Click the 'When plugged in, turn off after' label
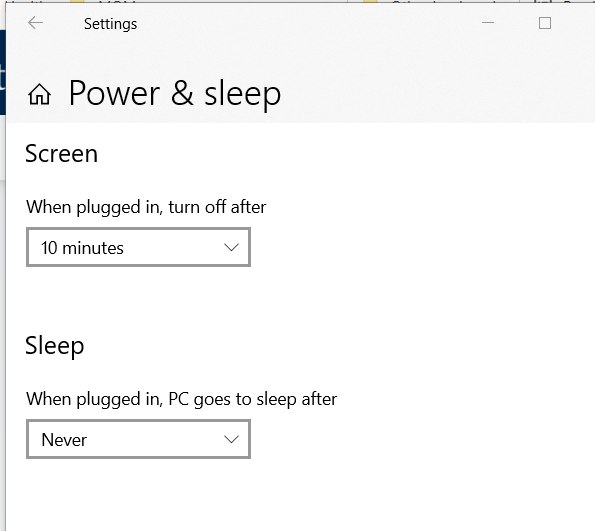The height and width of the screenshot is (531, 595). (146, 208)
